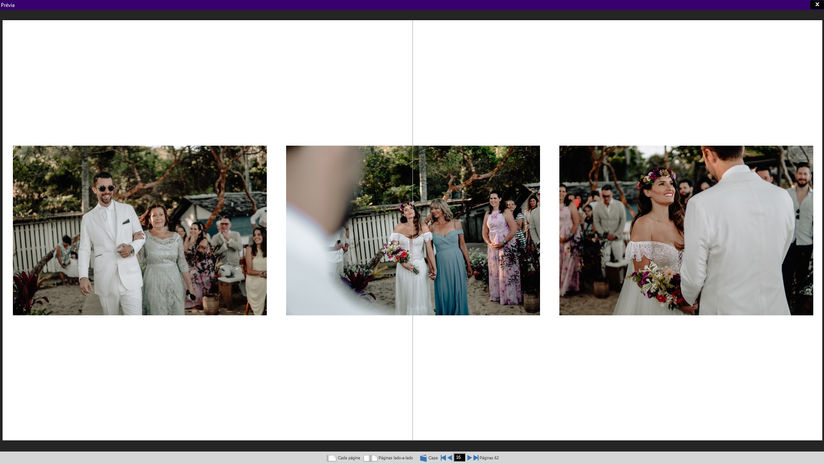The width and height of the screenshot is (824, 464).
Task: Jump to the first page
Action: tap(443, 458)
